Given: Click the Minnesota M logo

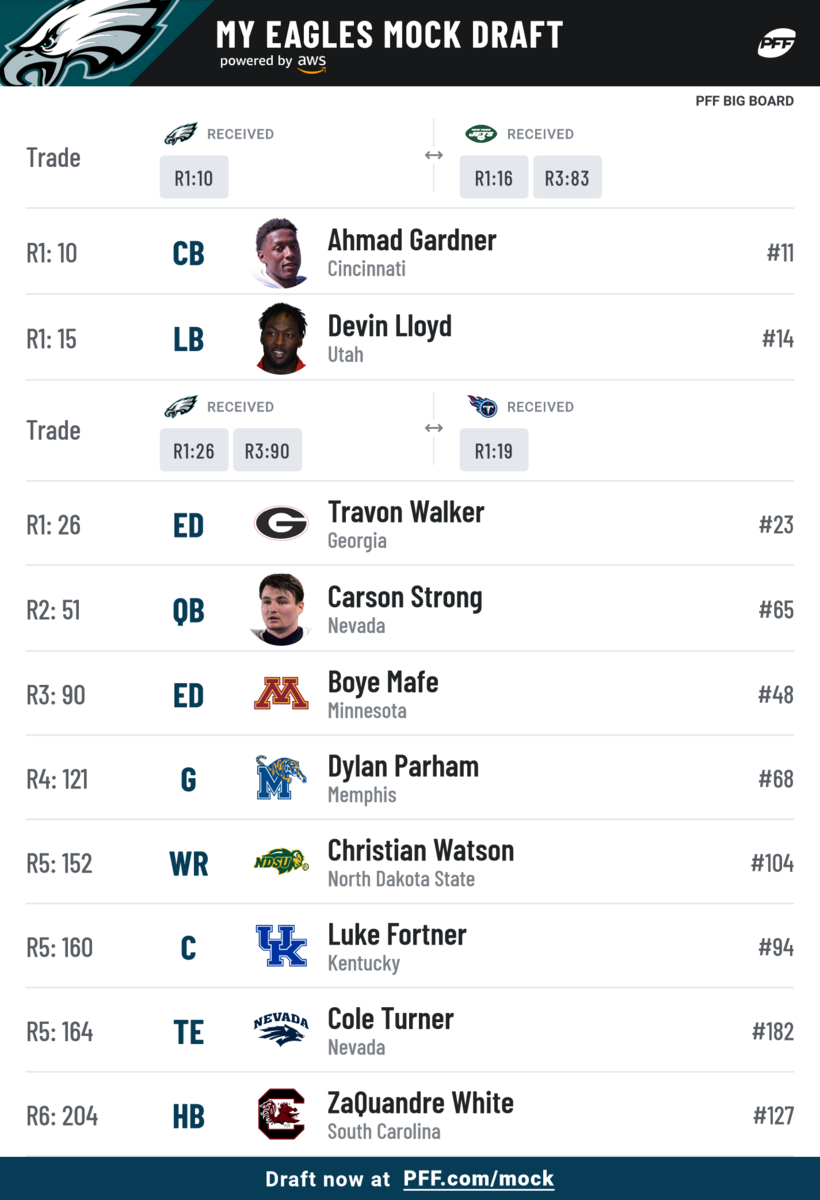Looking at the screenshot, I should click(281, 693).
